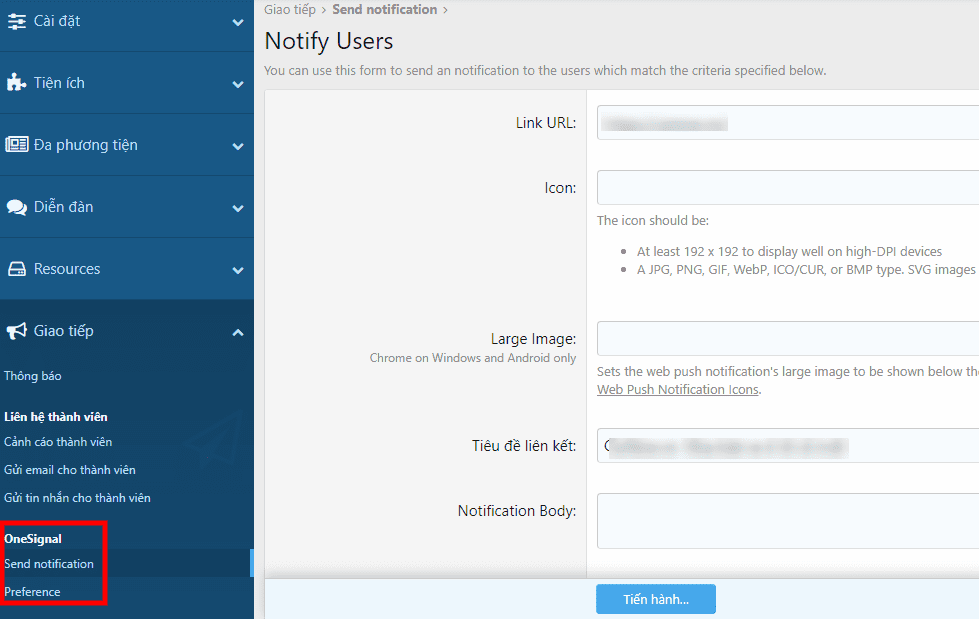The image size is (979, 619).
Task: Click Send notification breadcrumb link
Action: (385, 9)
